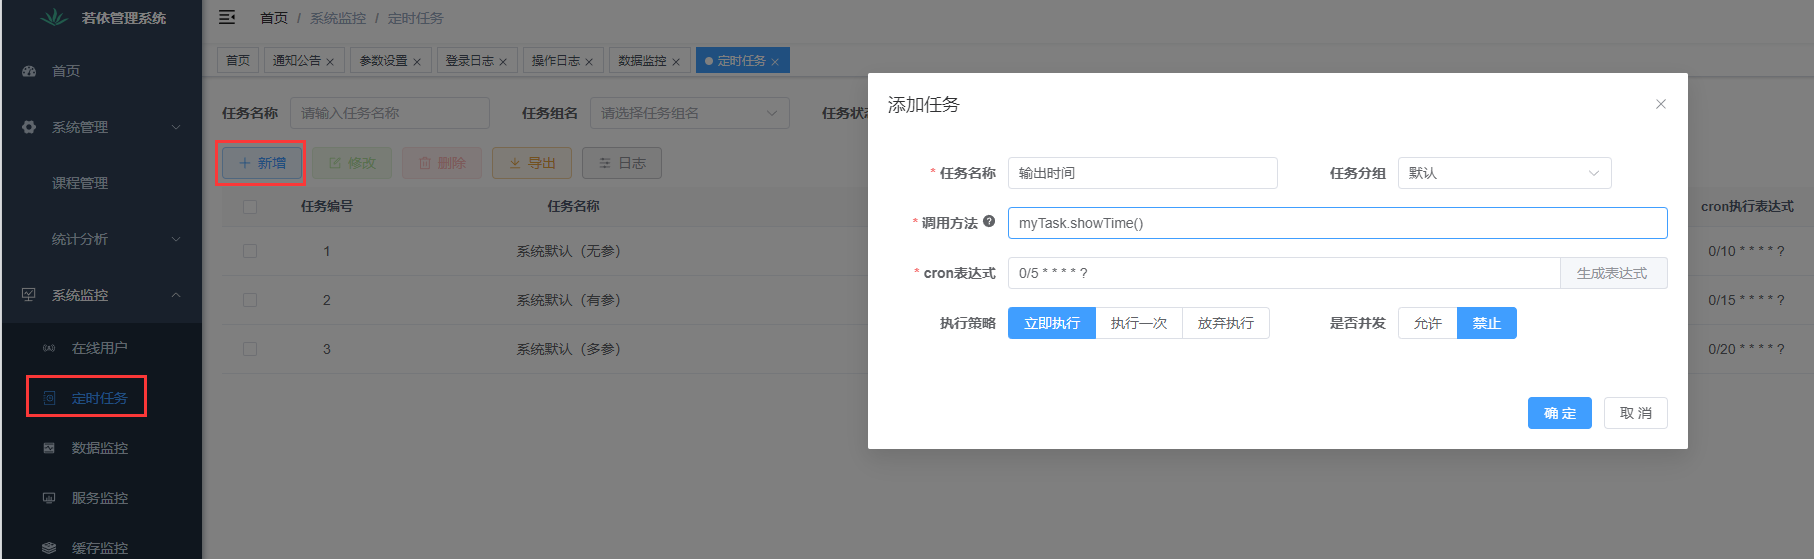
Task: Open the 任务组名 filter dropdown
Action: 690,113
